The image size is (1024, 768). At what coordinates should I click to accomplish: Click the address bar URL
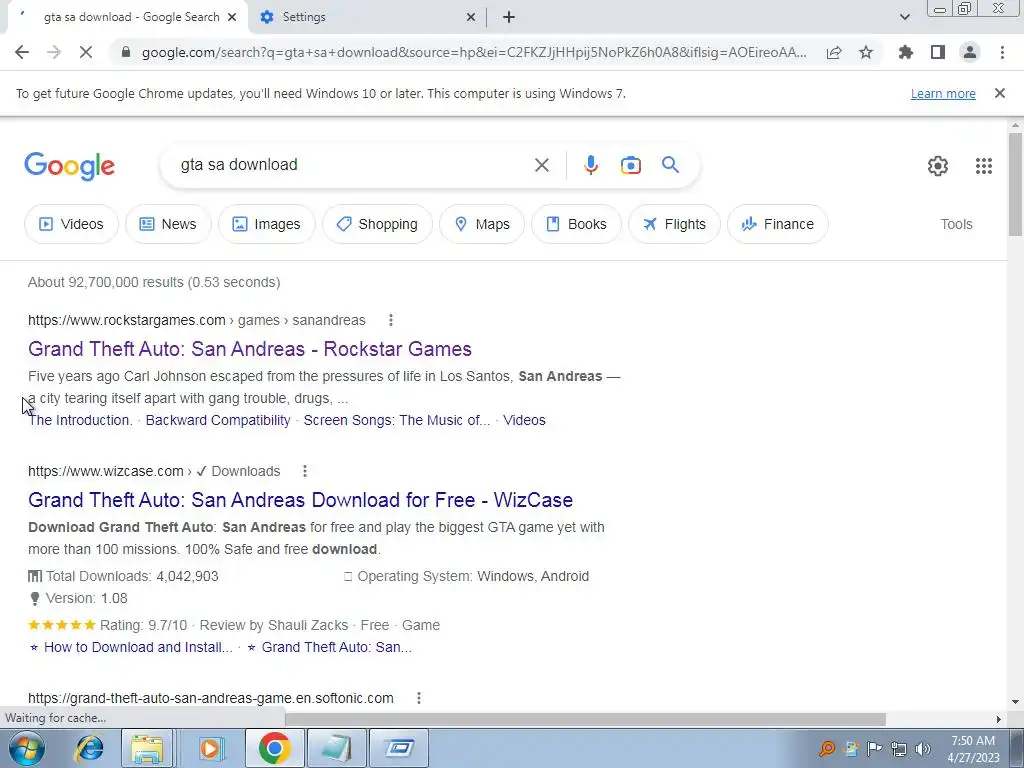point(474,52)
